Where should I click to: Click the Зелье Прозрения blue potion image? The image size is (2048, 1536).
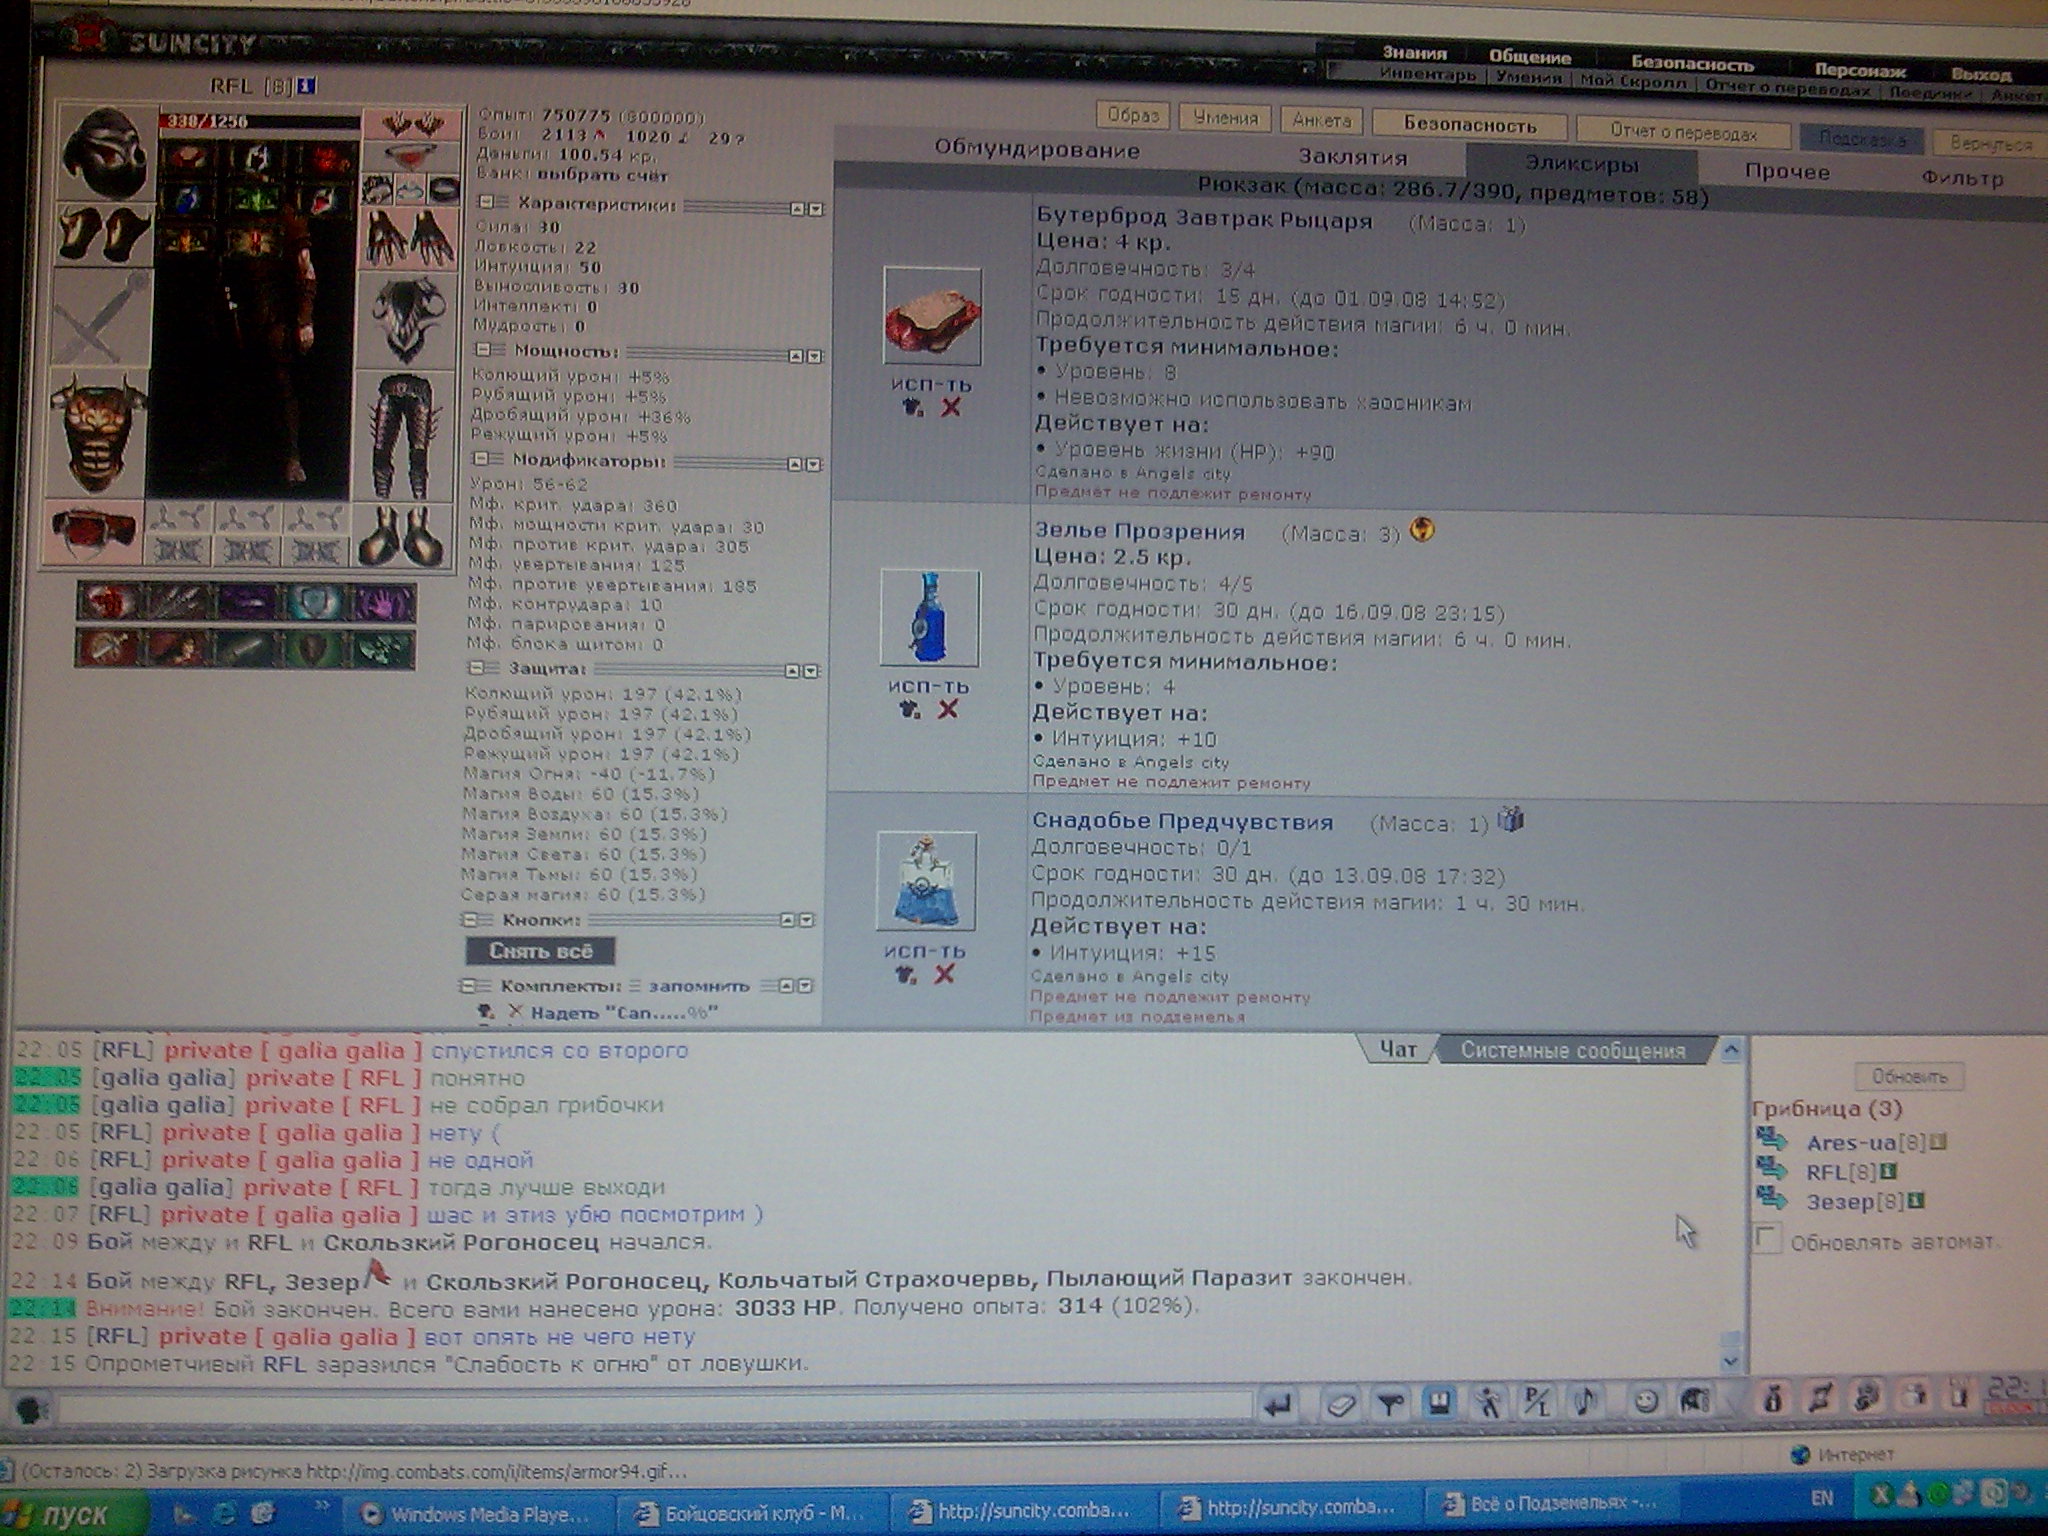pos(930,618)
